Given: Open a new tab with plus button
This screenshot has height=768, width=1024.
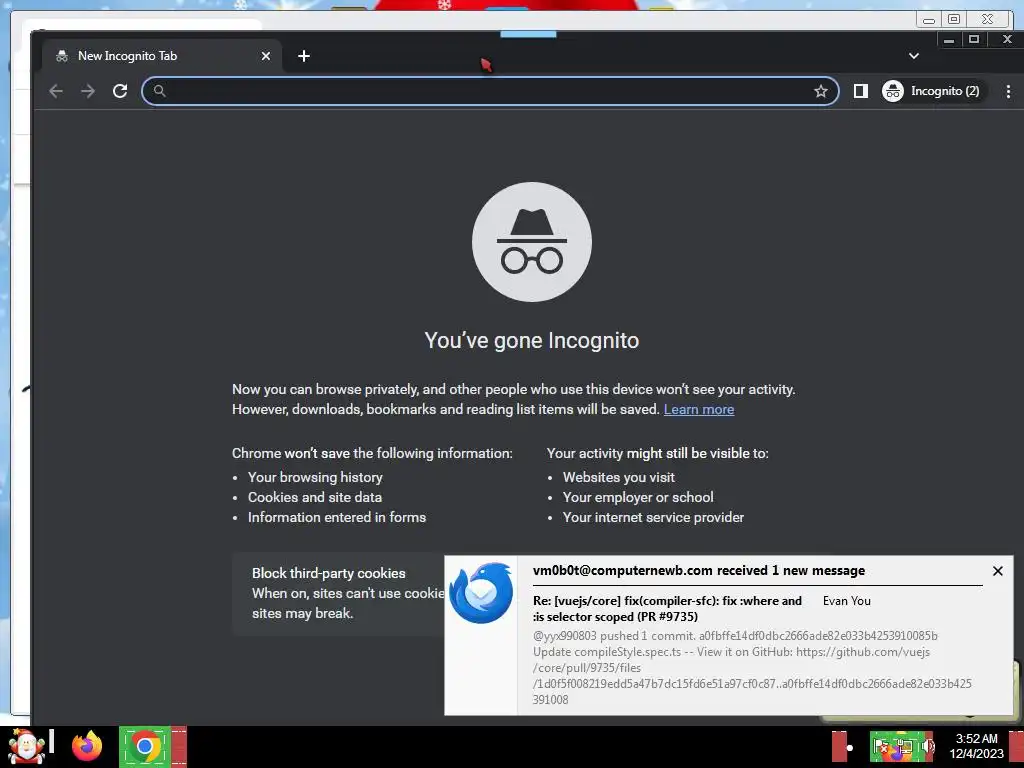Looking at the screenshot, I should (x=304, y=56).
